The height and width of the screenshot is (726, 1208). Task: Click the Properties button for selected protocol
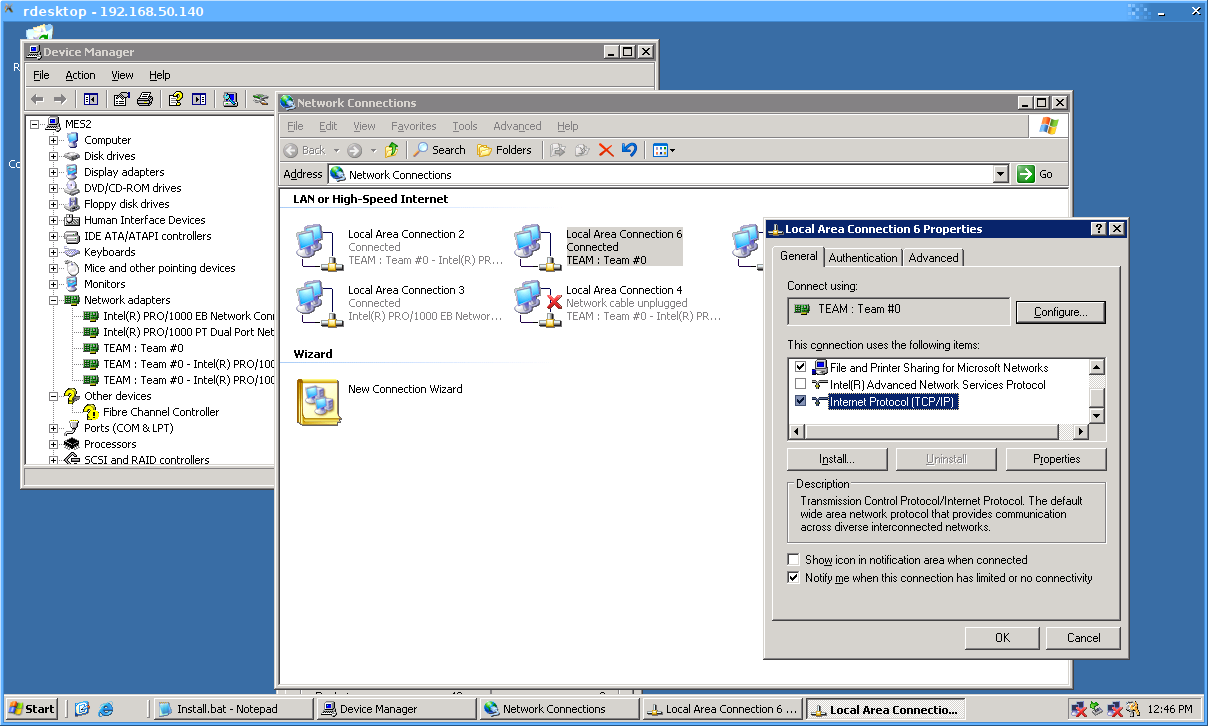click(x=1056, y=459)
